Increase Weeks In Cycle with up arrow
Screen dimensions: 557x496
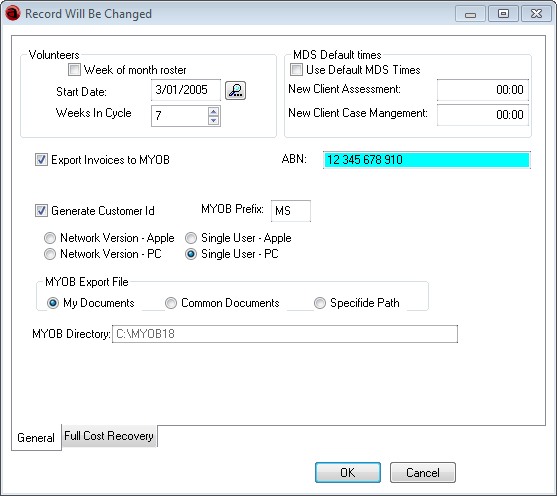tap(213, 112)
